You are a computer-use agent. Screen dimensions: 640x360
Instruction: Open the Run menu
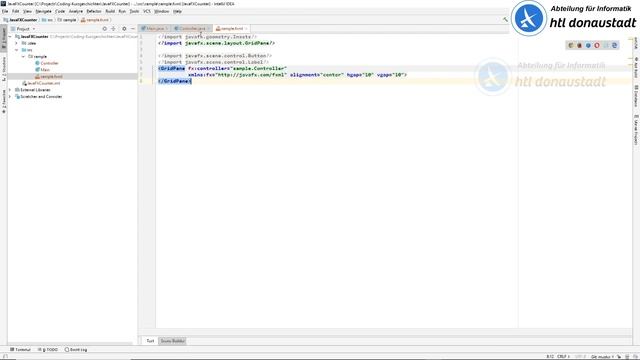[x=122, y=11]
